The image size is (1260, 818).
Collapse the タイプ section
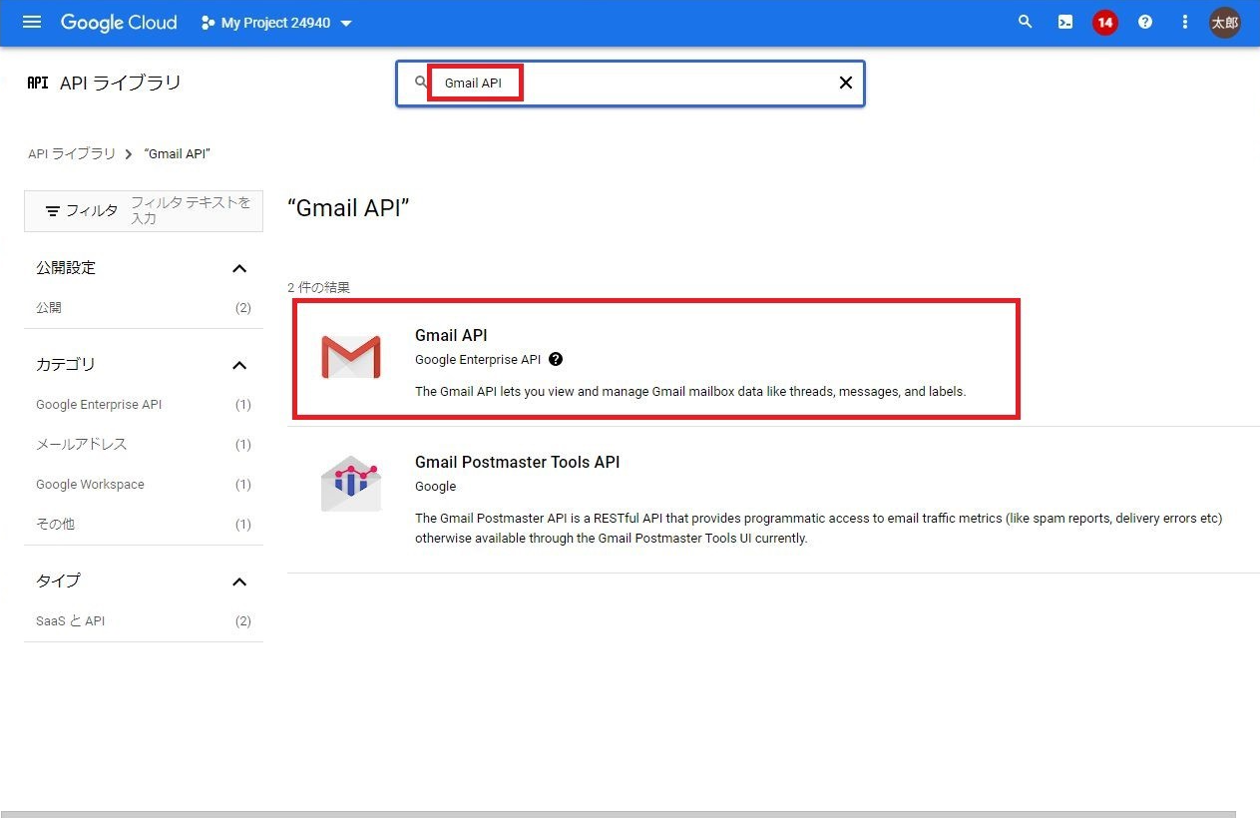click(239, 582)
